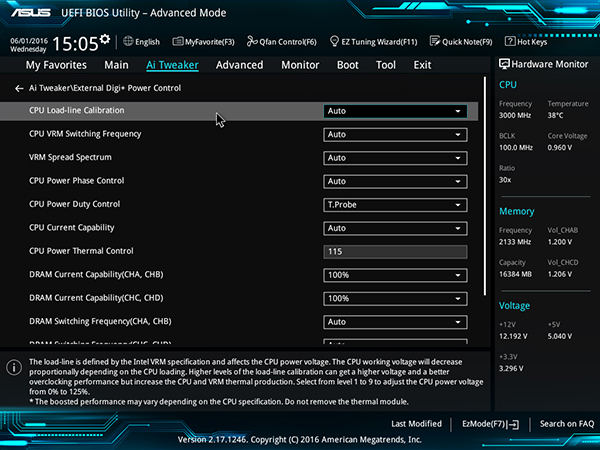Click BCLK value 100.0 MHz

(516, 147)
